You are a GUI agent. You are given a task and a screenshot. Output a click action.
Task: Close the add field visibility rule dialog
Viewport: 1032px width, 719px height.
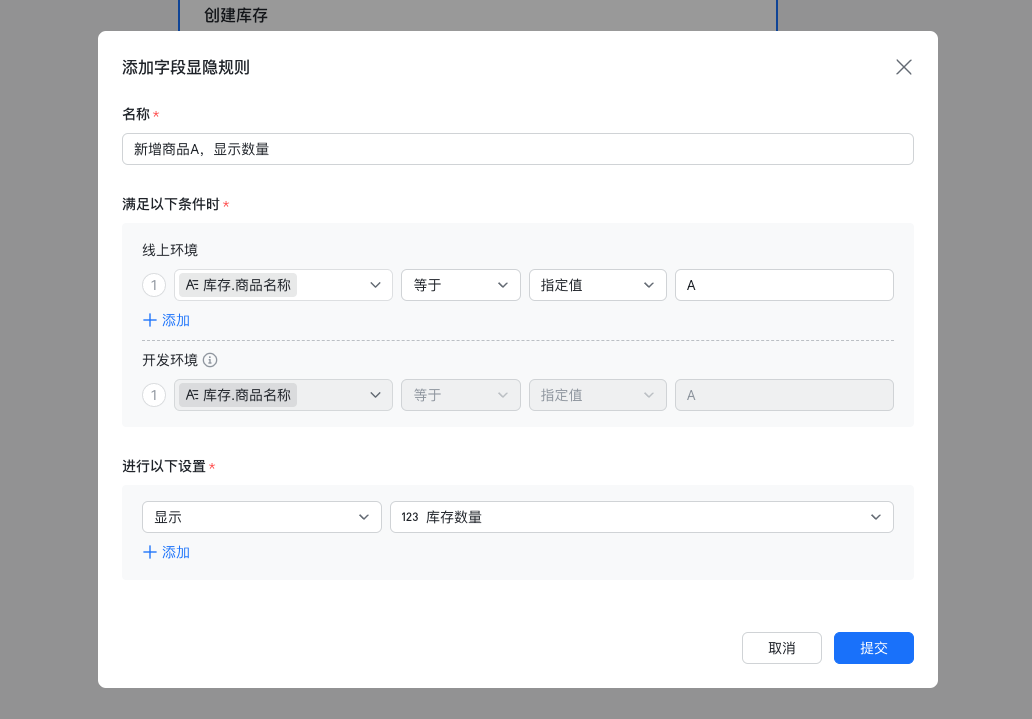[x=904, y=67]
